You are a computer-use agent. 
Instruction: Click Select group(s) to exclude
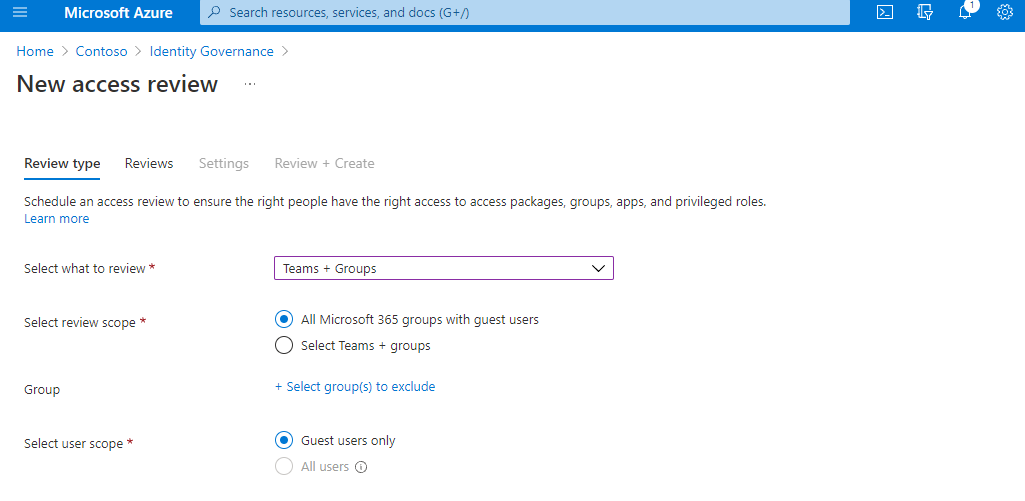(355, 387)
